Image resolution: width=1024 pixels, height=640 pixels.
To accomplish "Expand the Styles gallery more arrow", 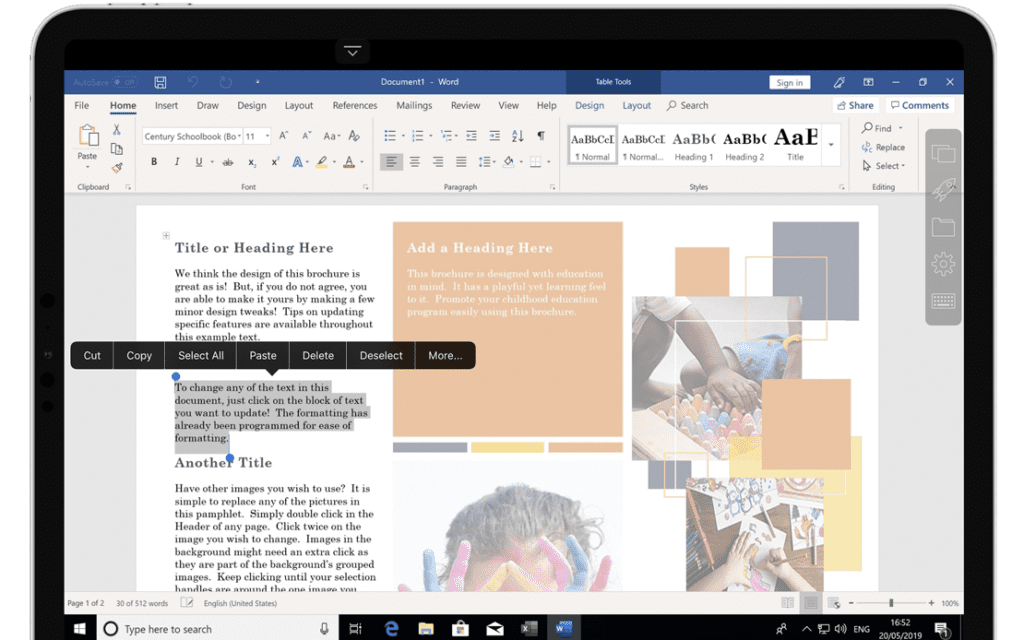I will click(x=831, y=146).
